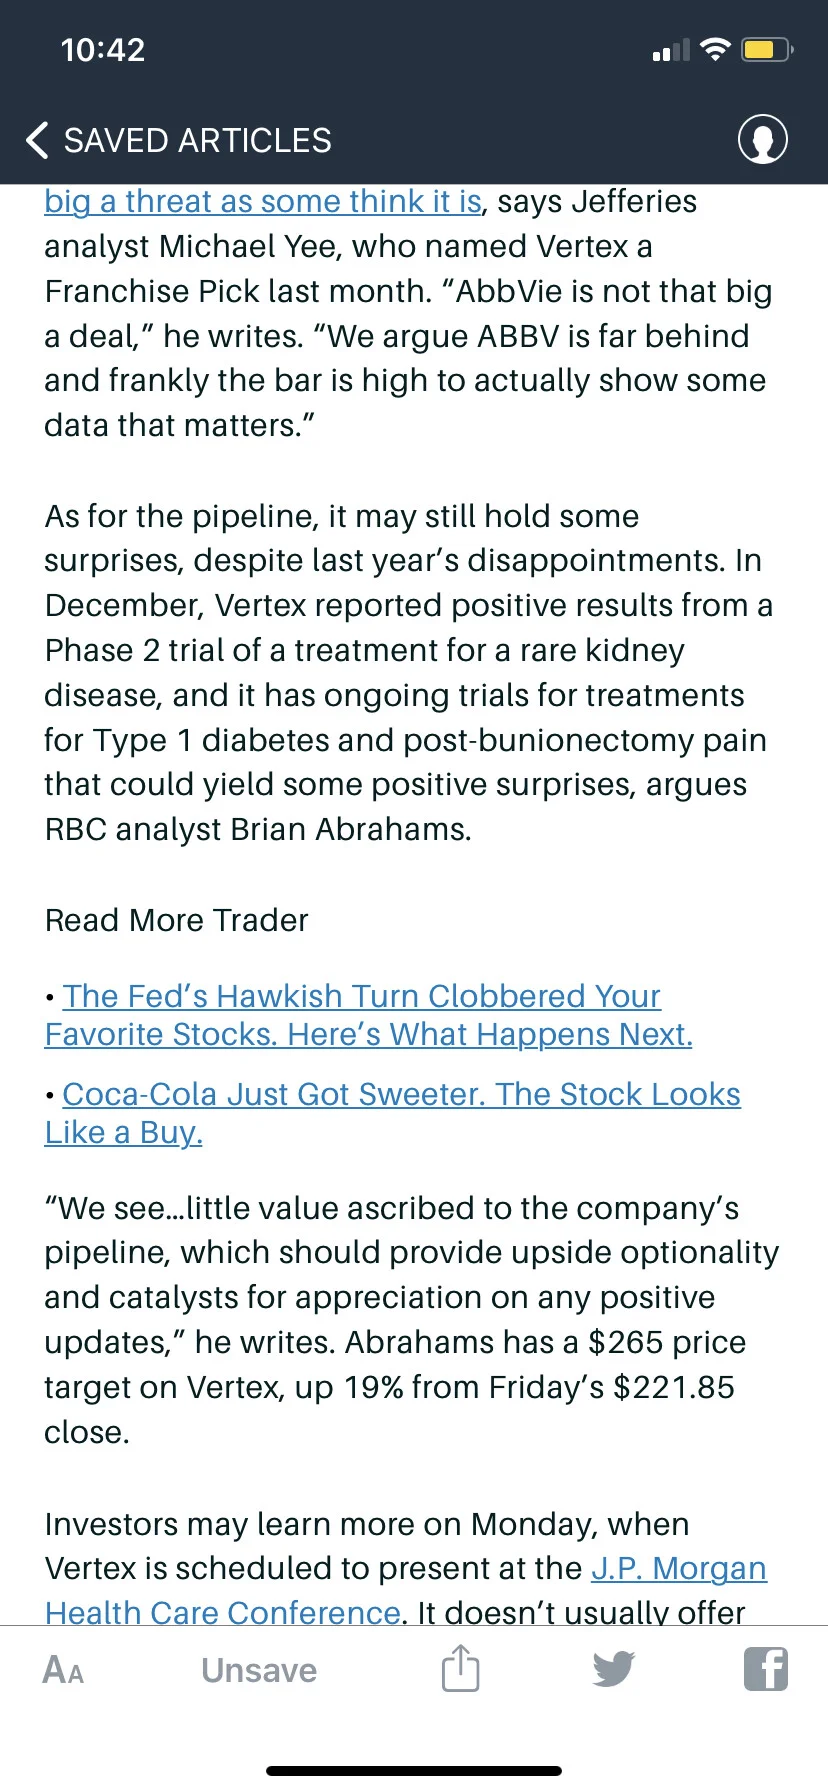Tap the battery indicator icon
This screenshot has width=828, height=1792.
[x=767, y=49]
